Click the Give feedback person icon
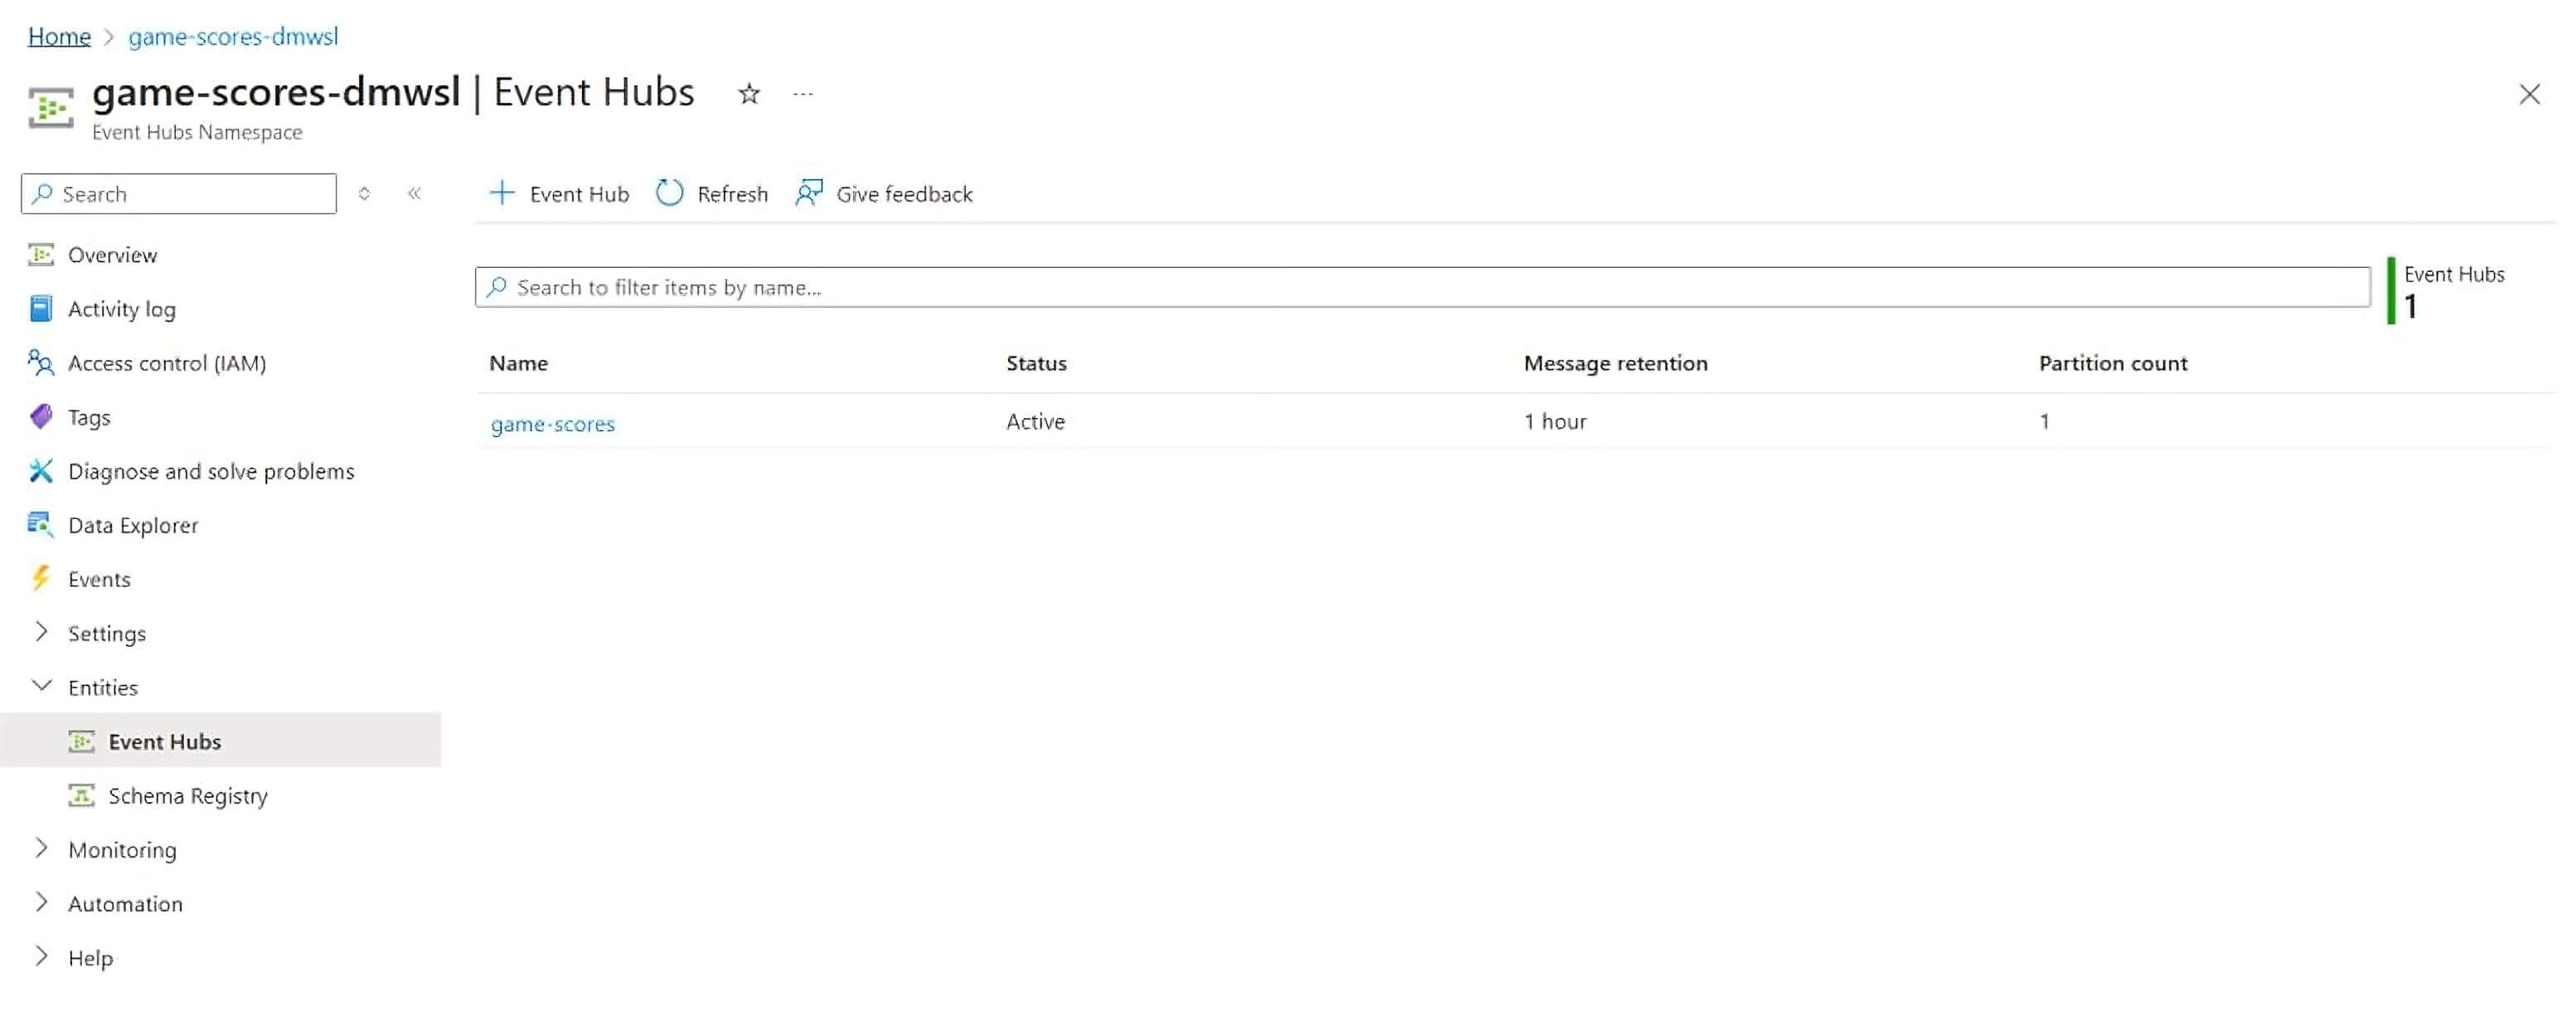 coord(809,192)
